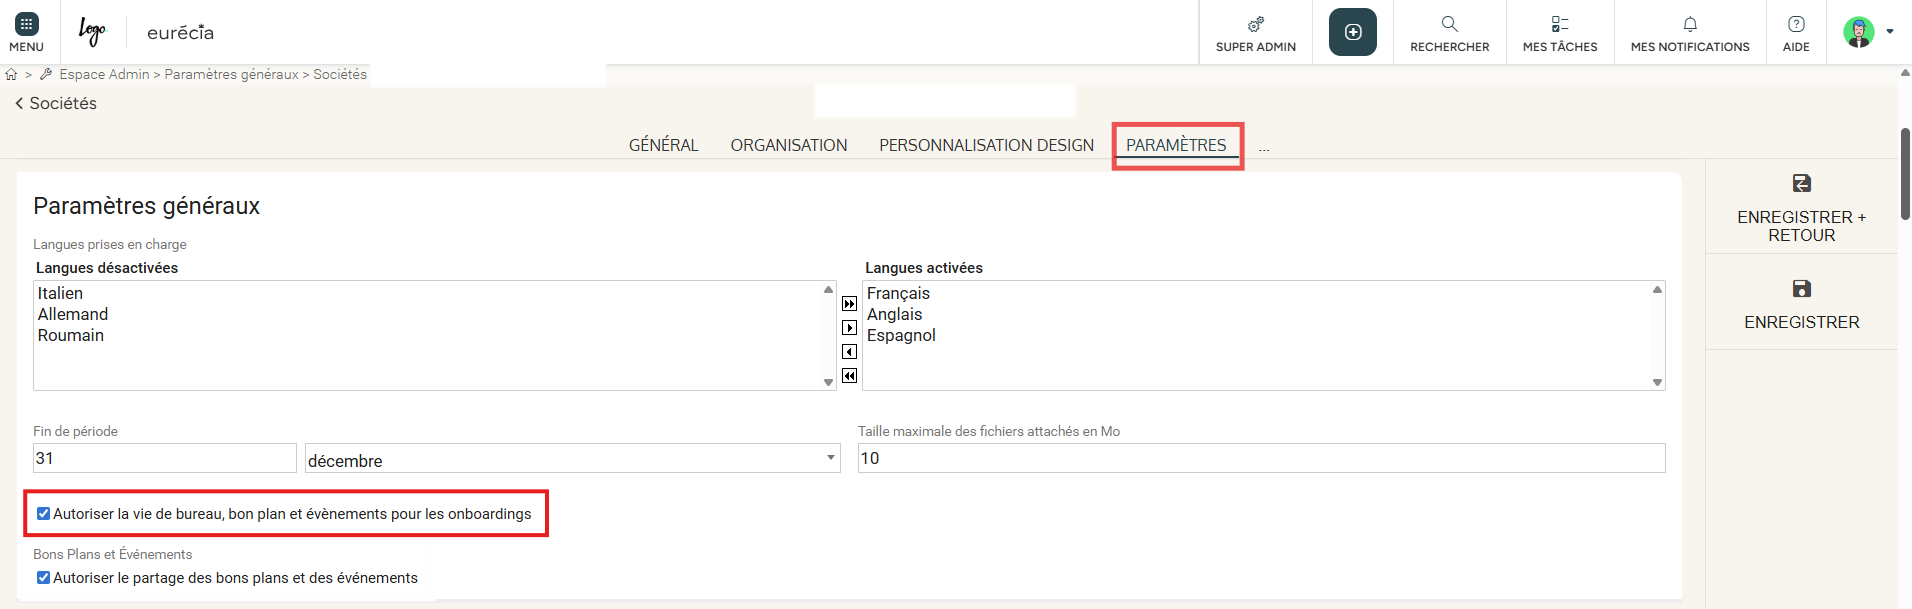Click the Super Admin gears icon
This screenshot has height=609, width=1912.
[x=1255, y=24]
